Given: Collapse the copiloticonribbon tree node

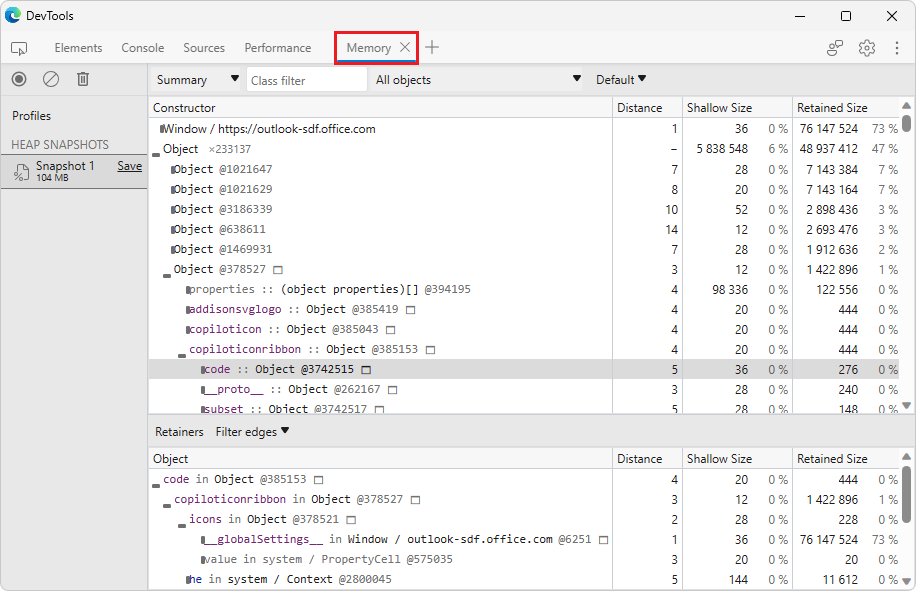Looking at the screenshot, I should point(182,350).
